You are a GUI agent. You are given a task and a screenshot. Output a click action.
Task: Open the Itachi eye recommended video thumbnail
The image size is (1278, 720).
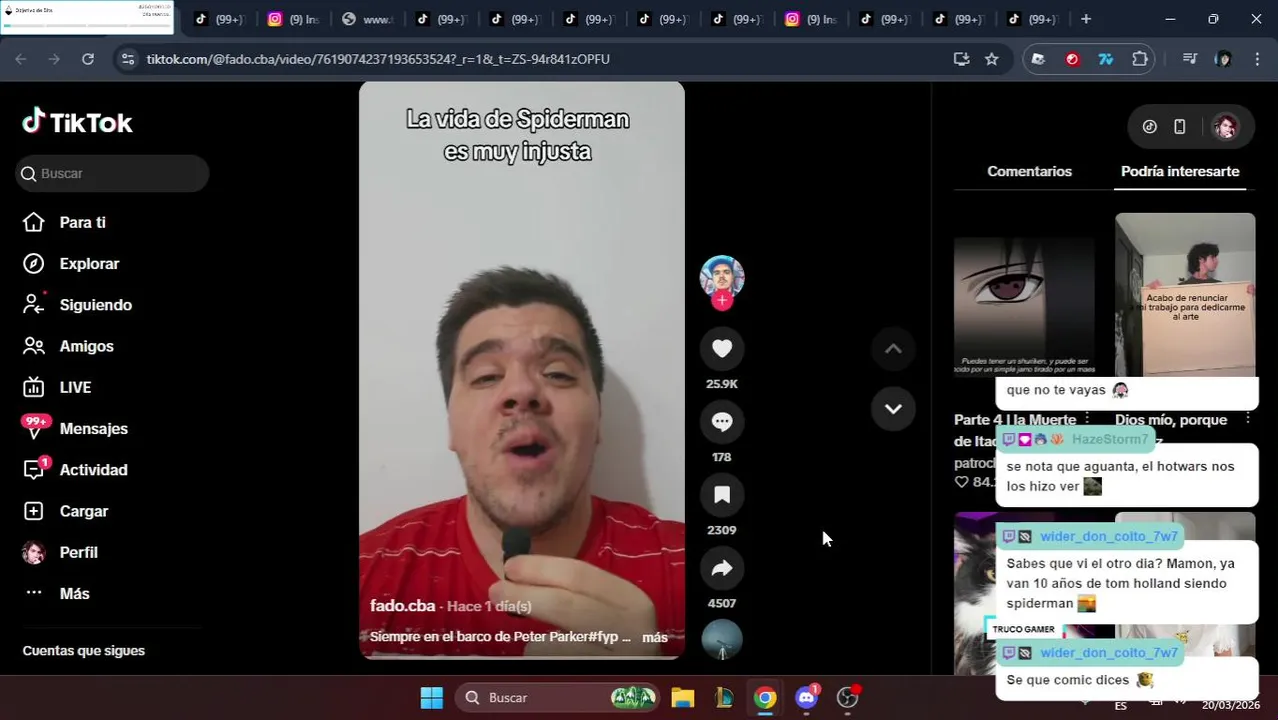tap(1024, 305)
